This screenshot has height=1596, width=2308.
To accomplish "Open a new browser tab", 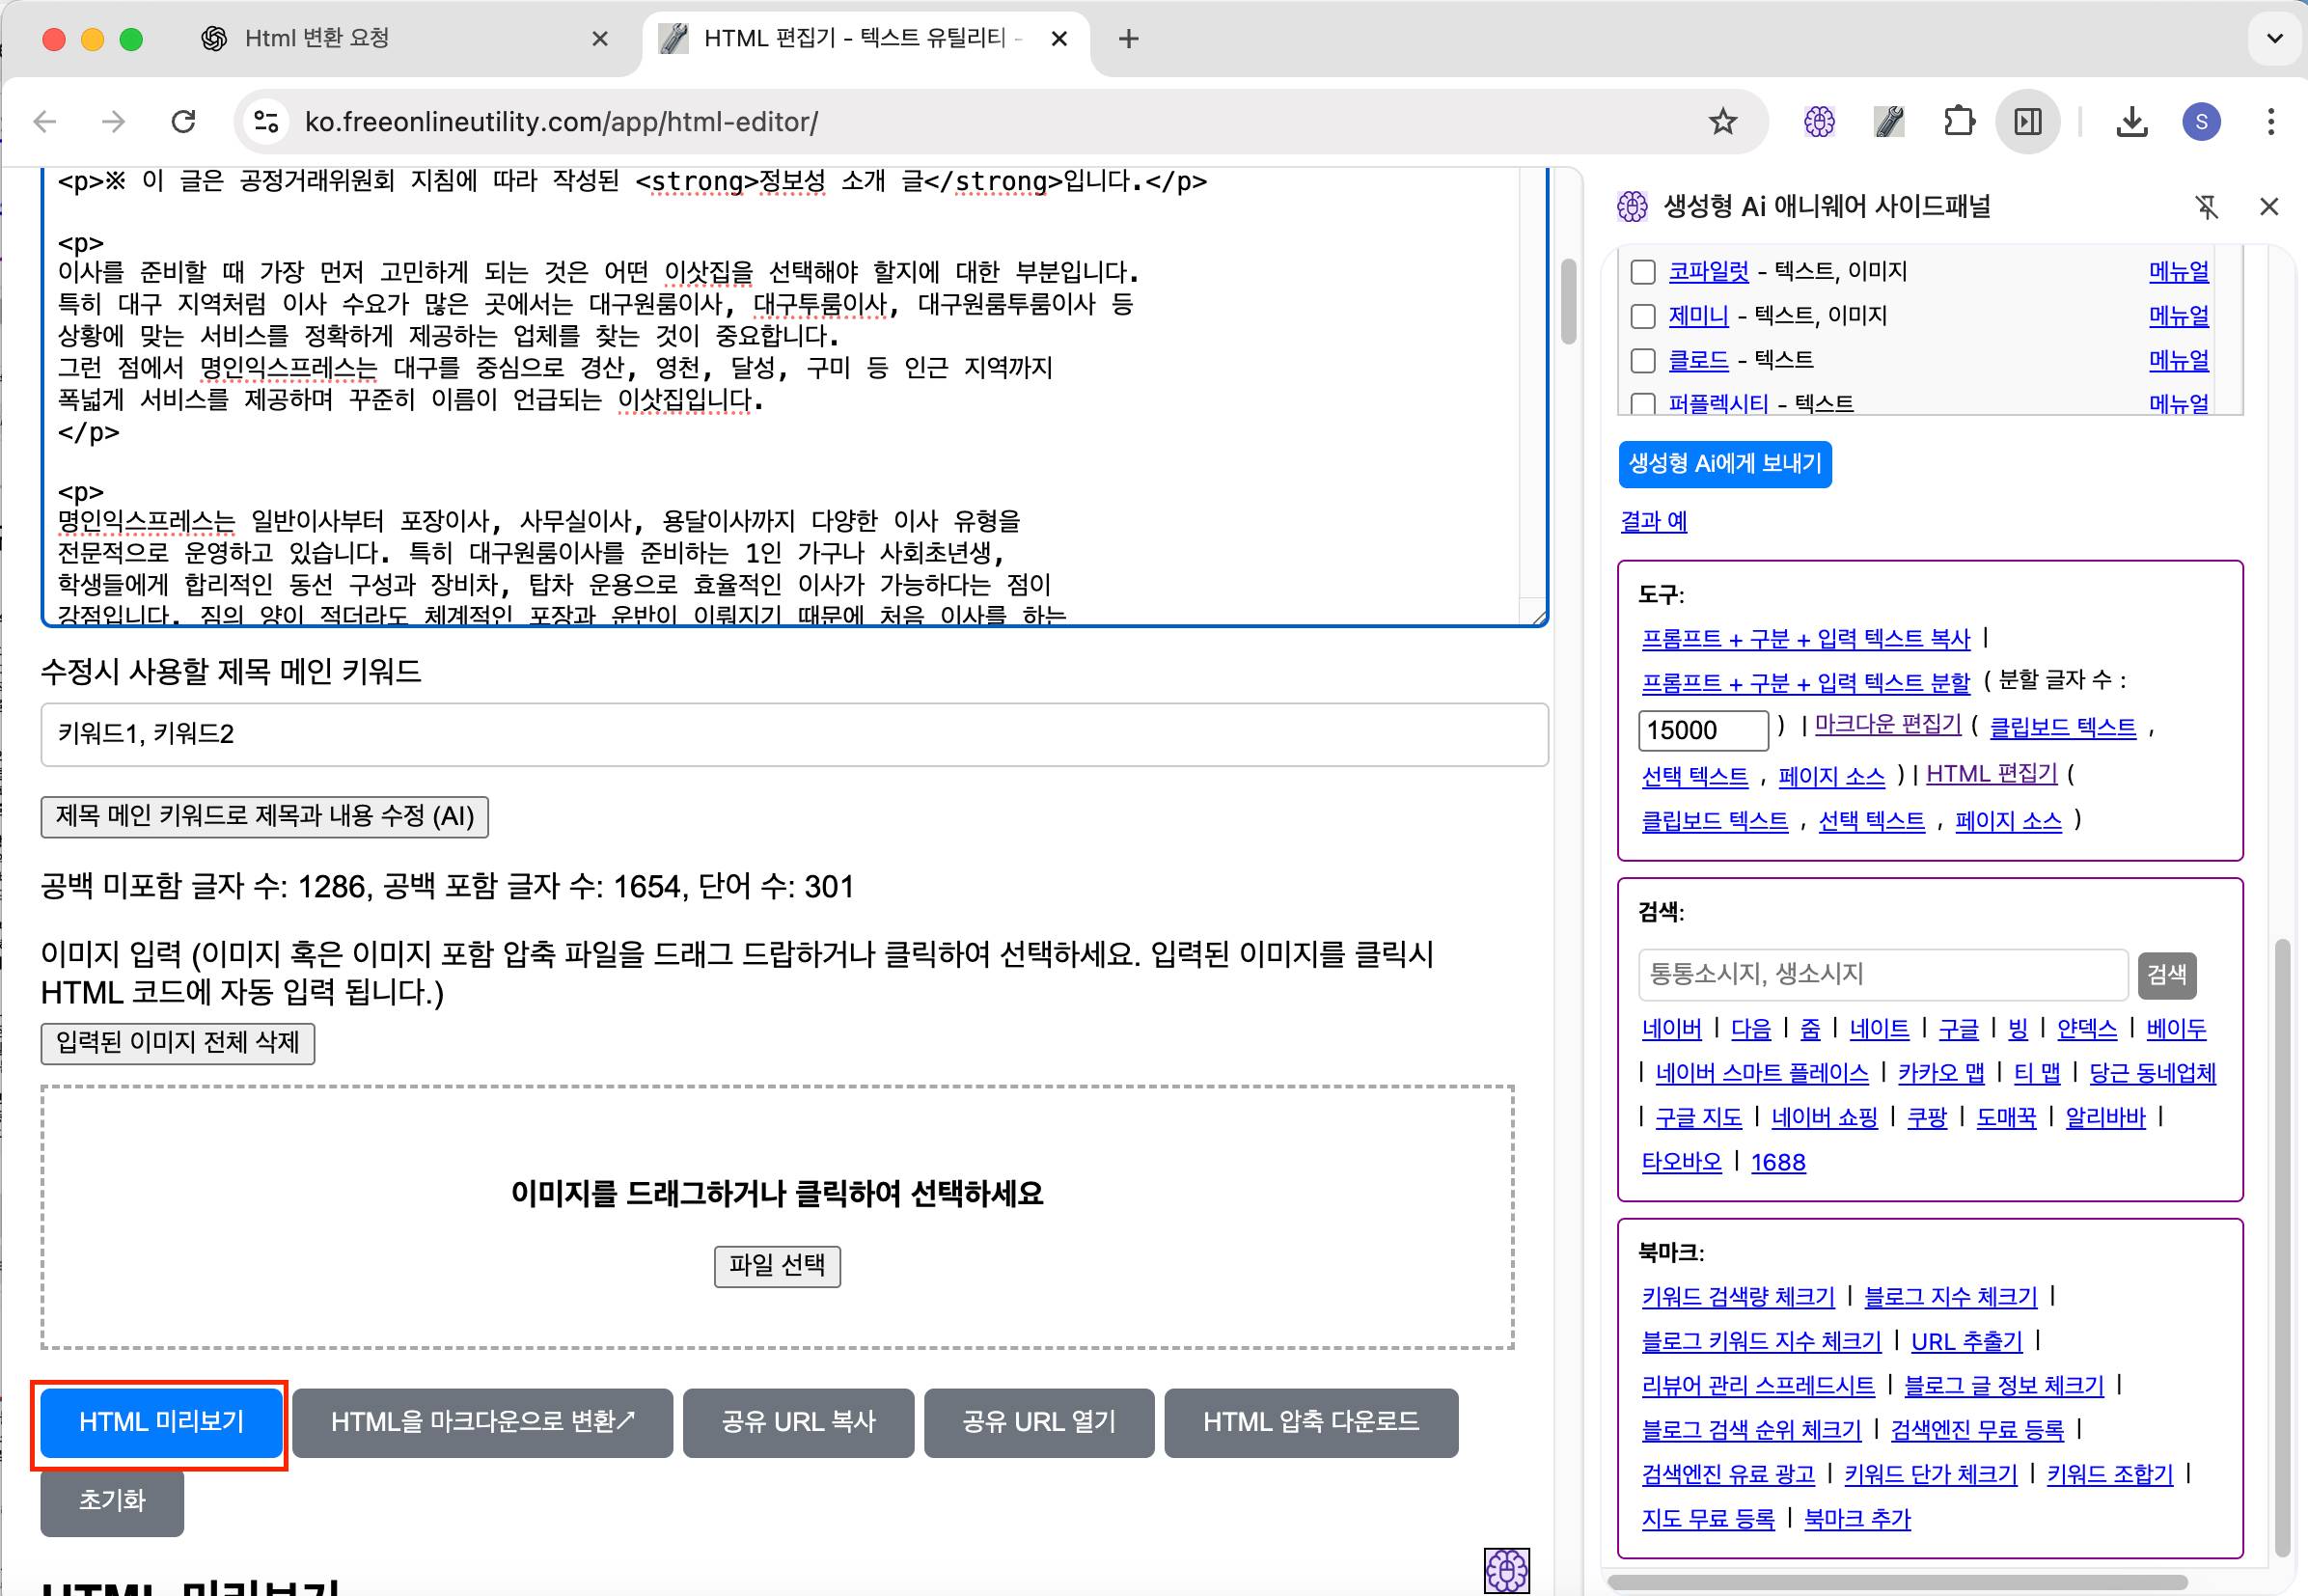I will tap(1128, 39).
